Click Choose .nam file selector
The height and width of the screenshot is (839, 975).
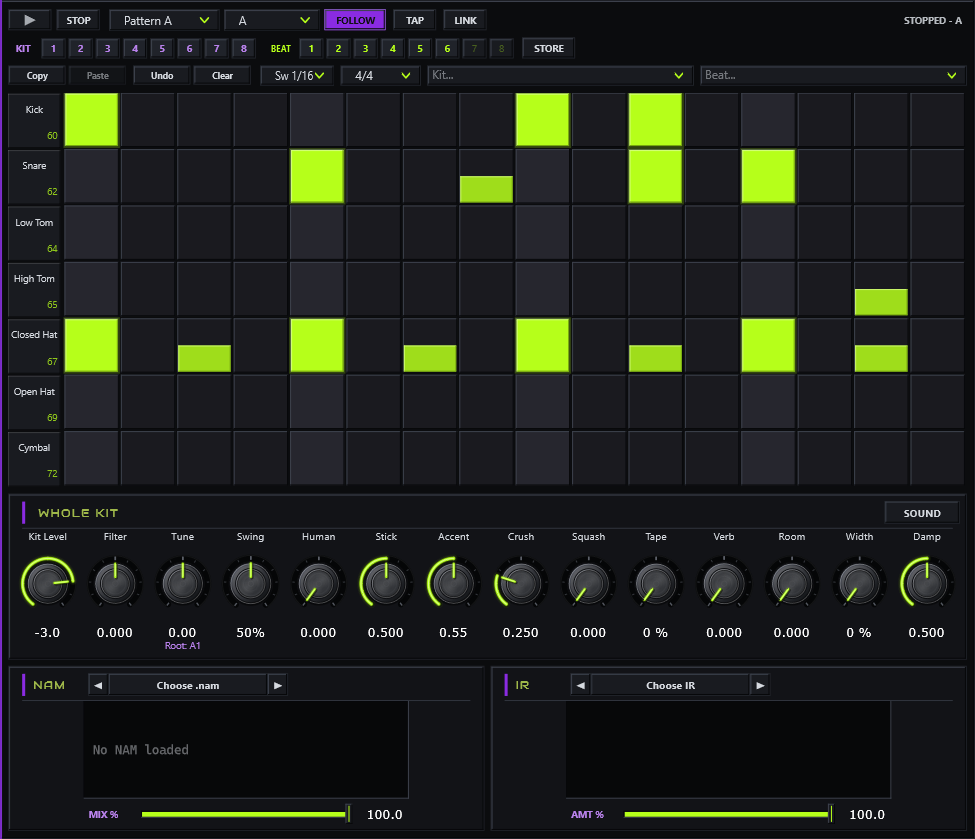pyautogui.click(x=188, y=685)
